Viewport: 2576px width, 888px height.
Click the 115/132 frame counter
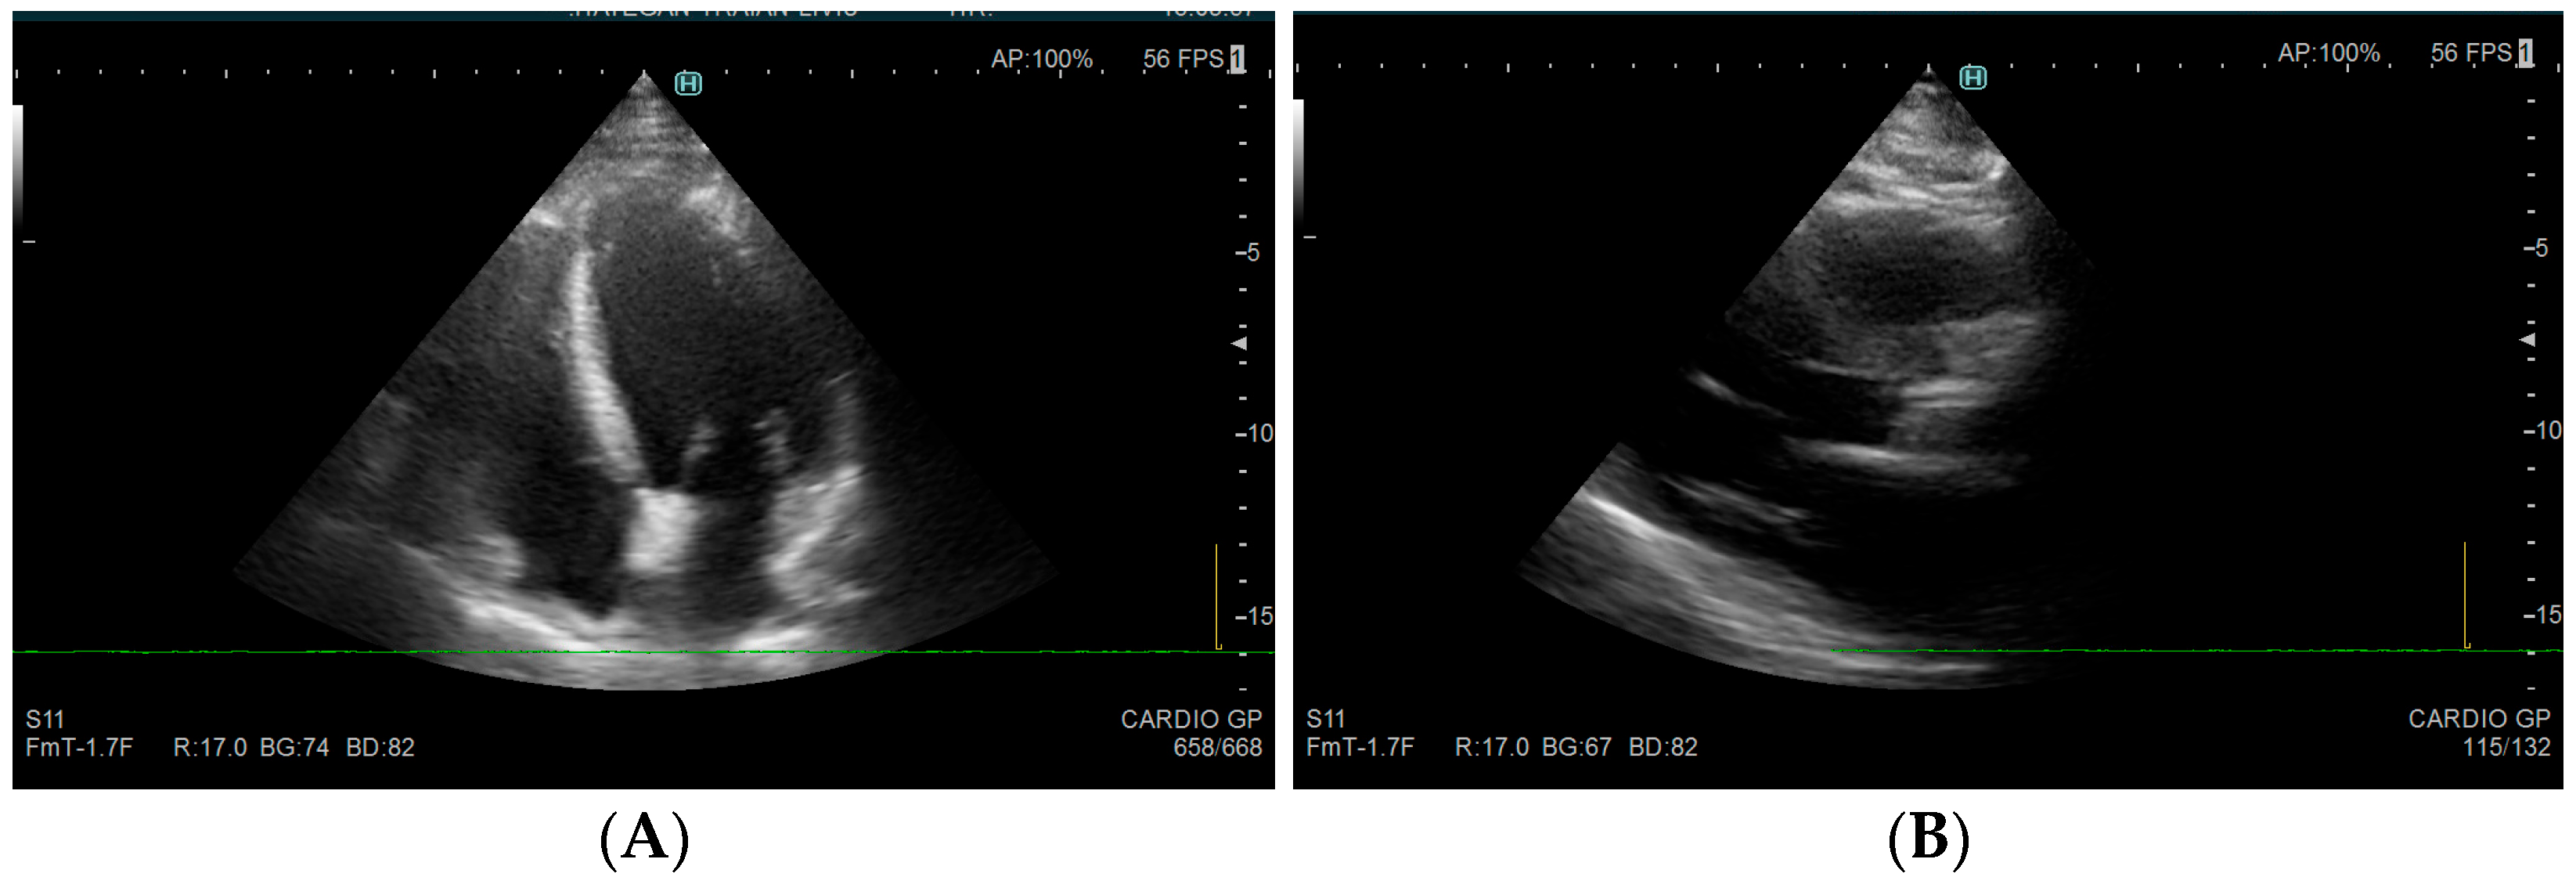[x=2506, y=747]
